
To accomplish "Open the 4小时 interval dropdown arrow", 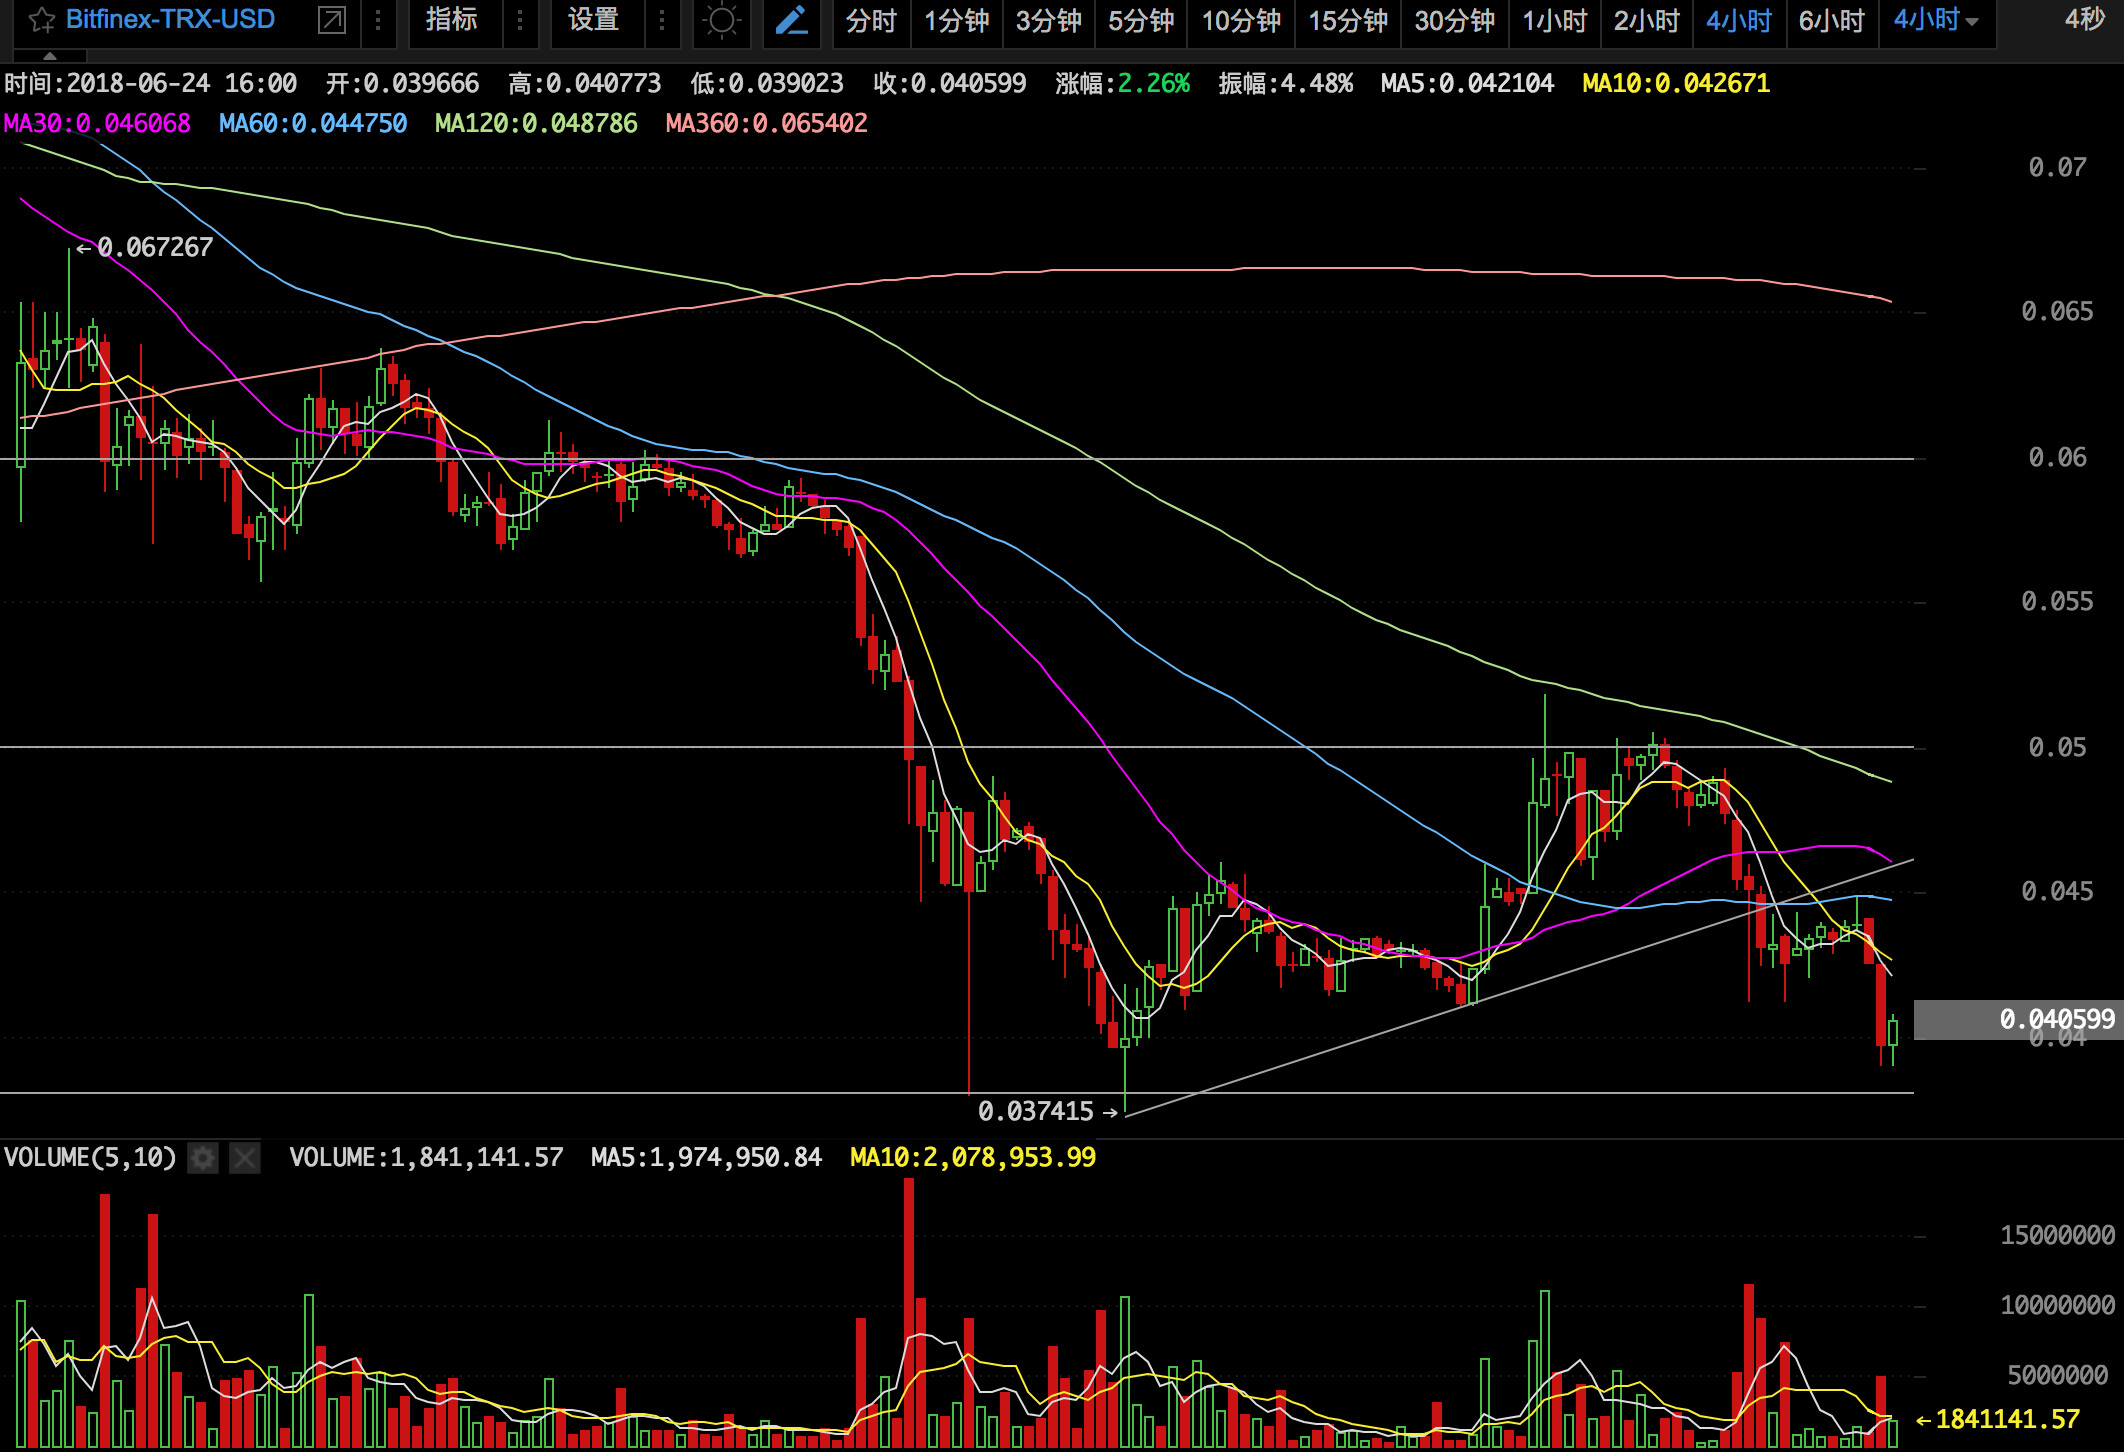I will point(1971,21).
